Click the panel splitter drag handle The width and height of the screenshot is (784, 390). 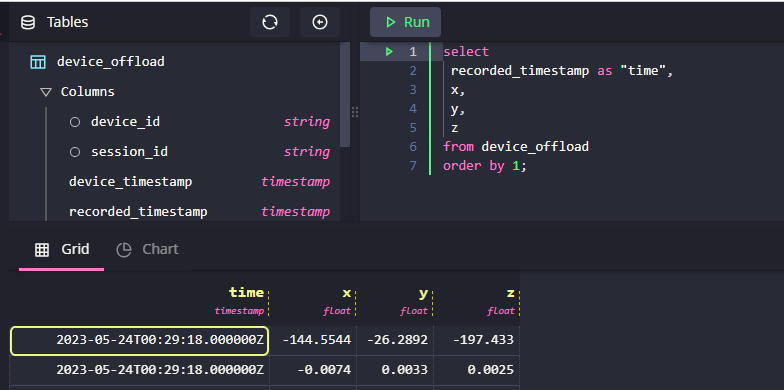(355, 112)
